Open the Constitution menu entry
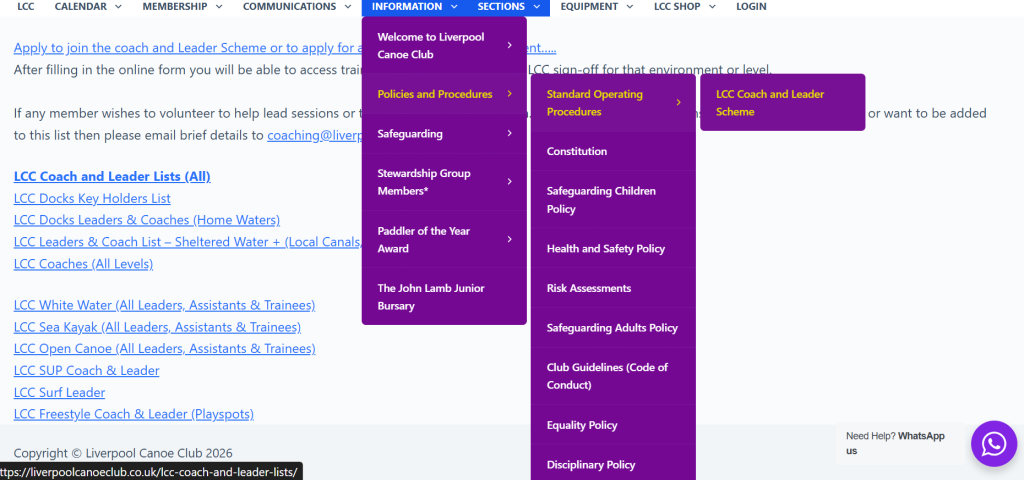The width and height of the screenshot is (1024, 480). coord(577,152)
